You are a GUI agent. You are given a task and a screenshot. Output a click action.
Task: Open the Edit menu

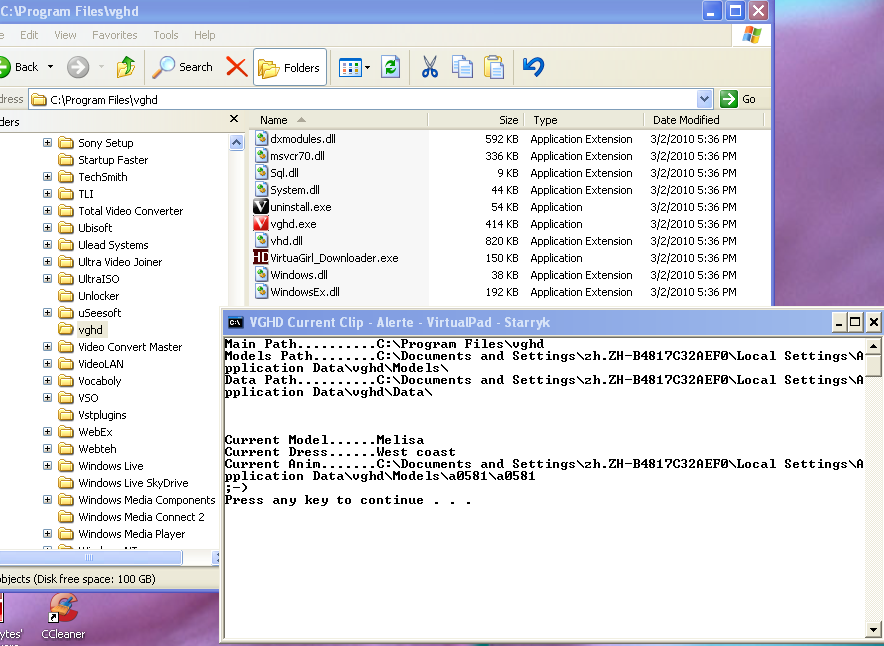(x=29, y=35)
